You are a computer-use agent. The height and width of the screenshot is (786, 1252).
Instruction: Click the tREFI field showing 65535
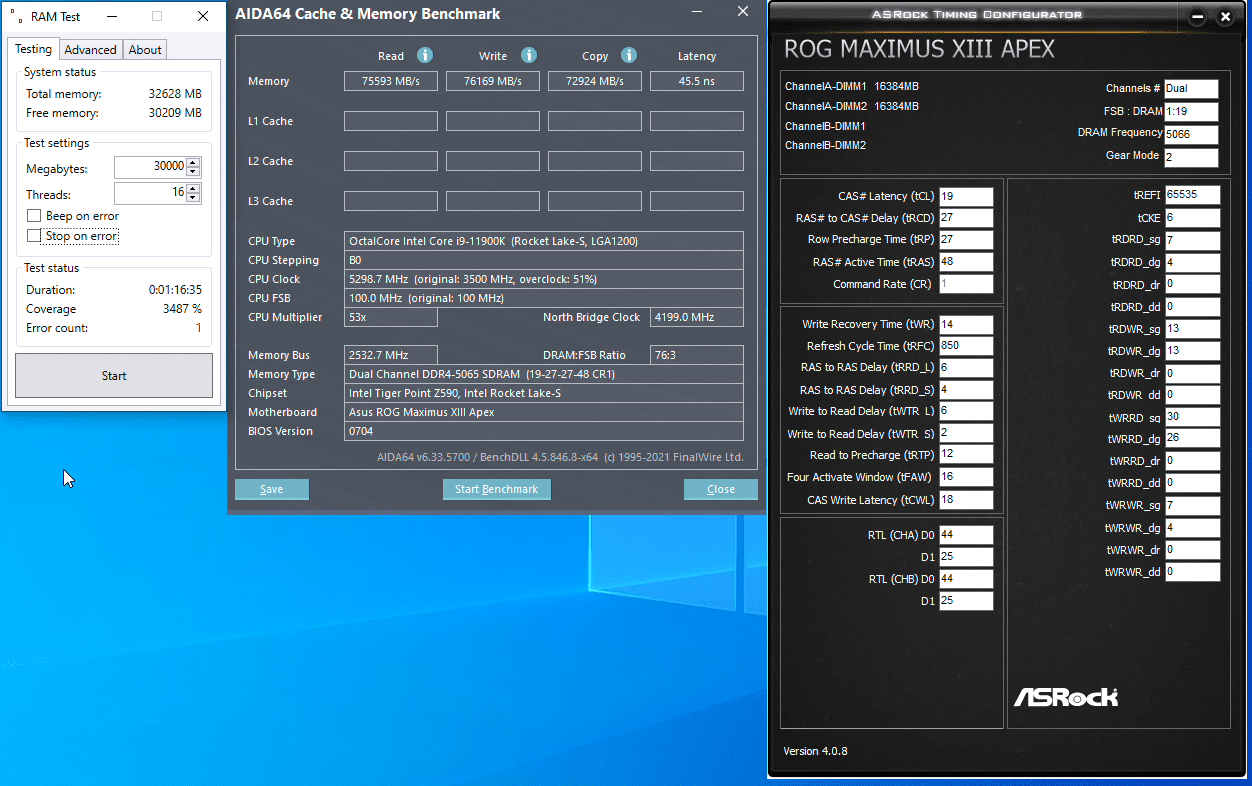[1192, 195]
